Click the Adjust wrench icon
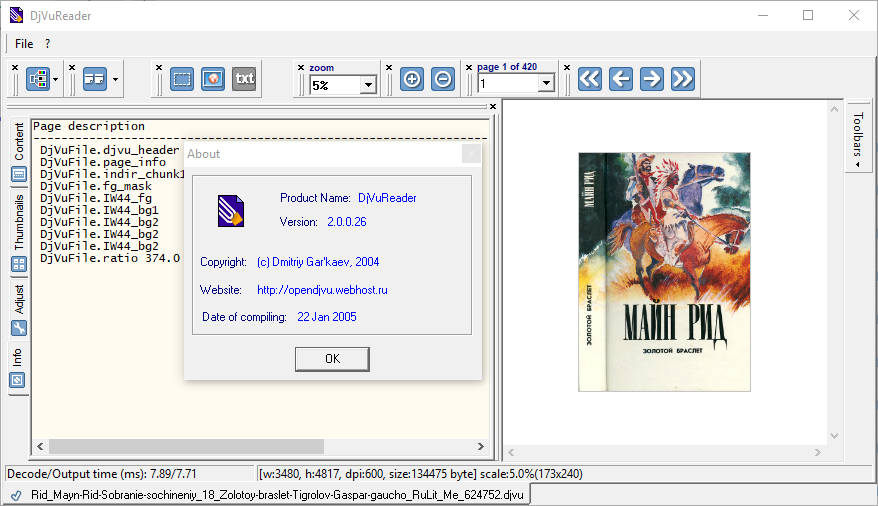 [x=19, y=328]
